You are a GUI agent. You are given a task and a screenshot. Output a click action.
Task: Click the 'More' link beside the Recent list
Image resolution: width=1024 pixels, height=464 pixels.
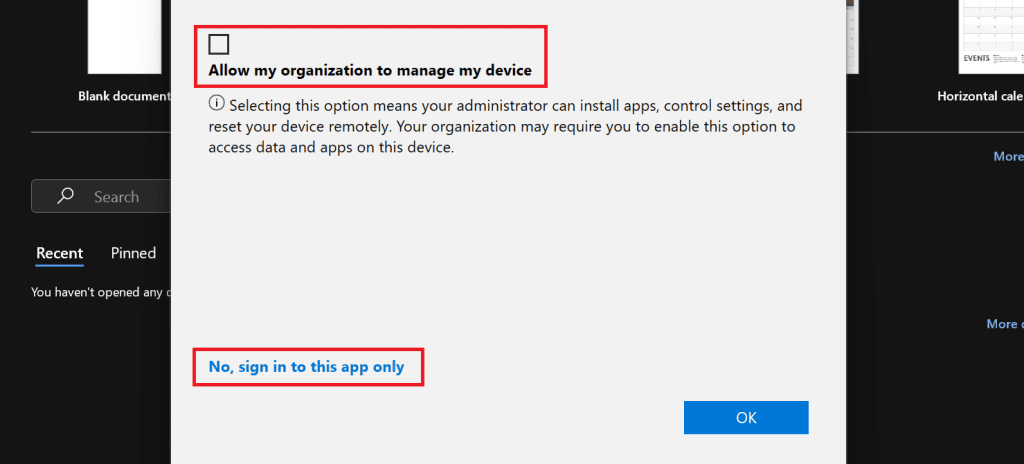(1003, 324)
